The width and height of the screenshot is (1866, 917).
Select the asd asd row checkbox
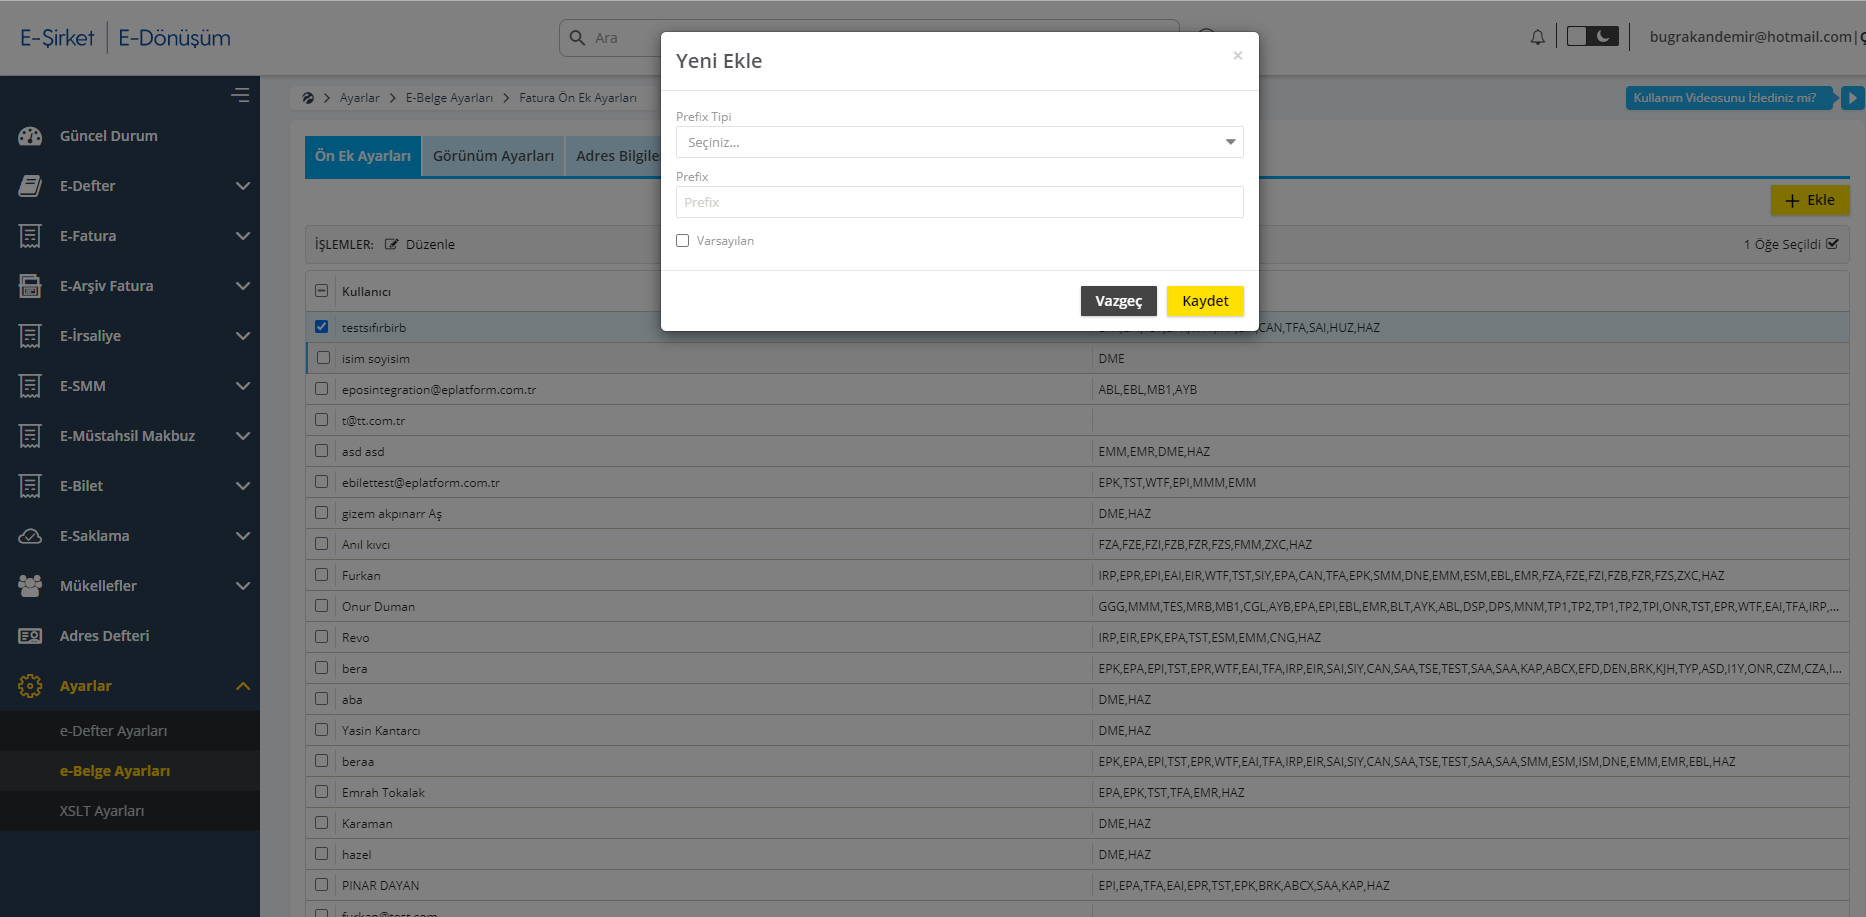point(321,451)
